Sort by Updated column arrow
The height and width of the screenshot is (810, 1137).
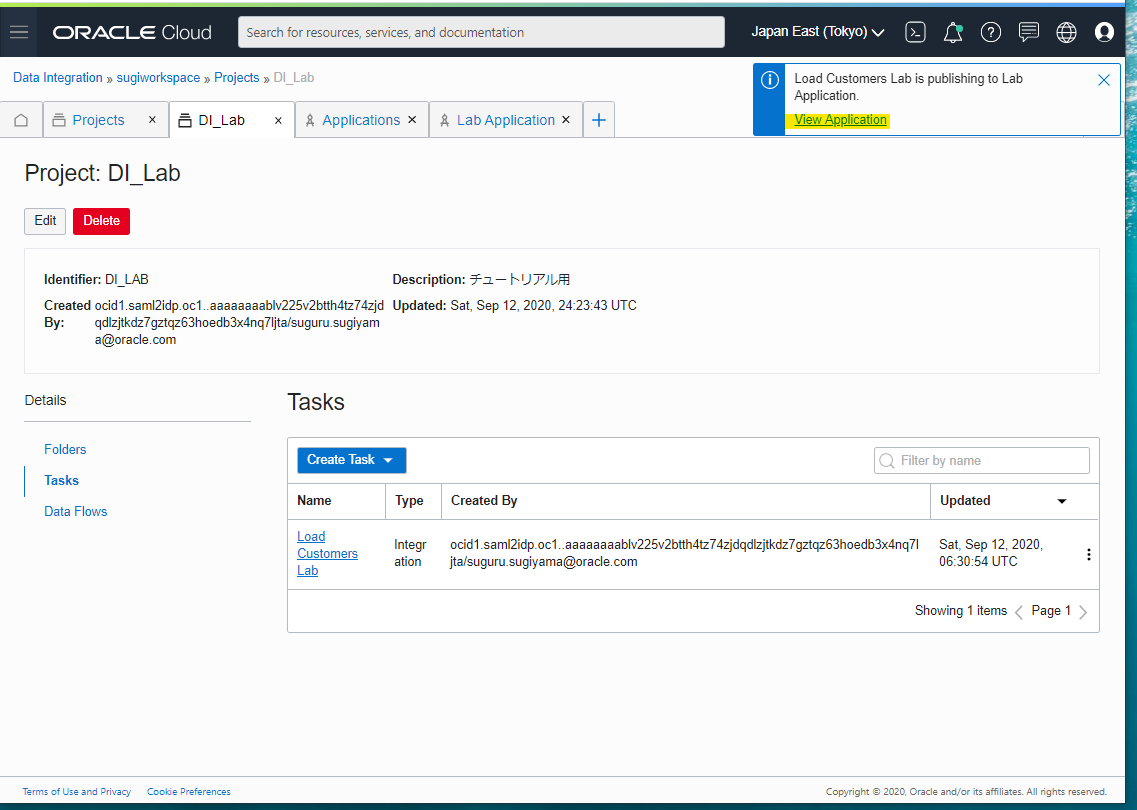point(1062,501)
